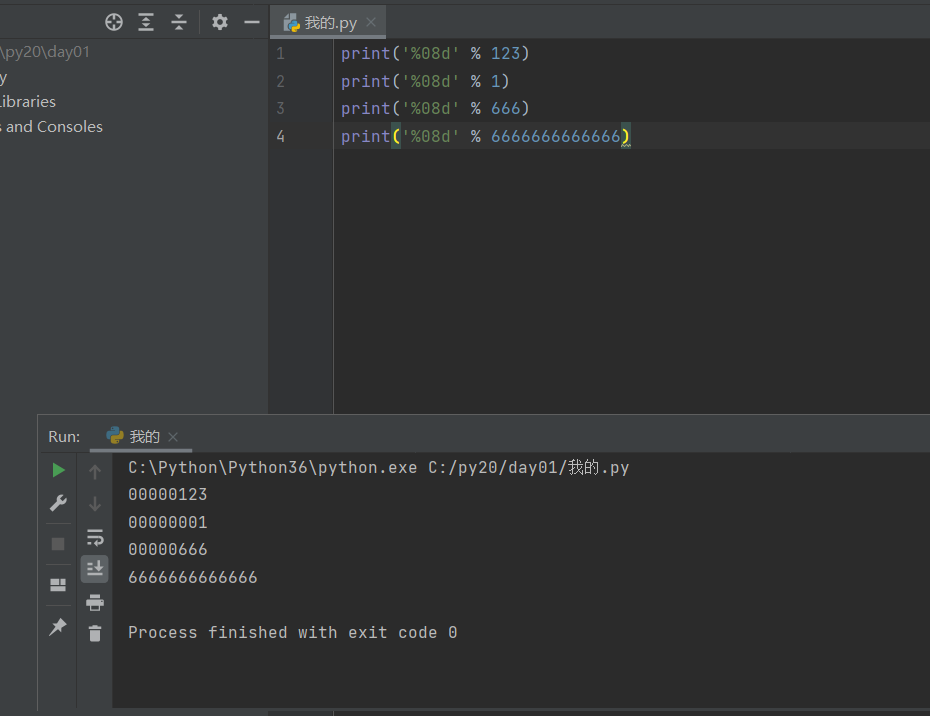Click console output 6666666666666
930x716 pixels.
coord(193,578)
